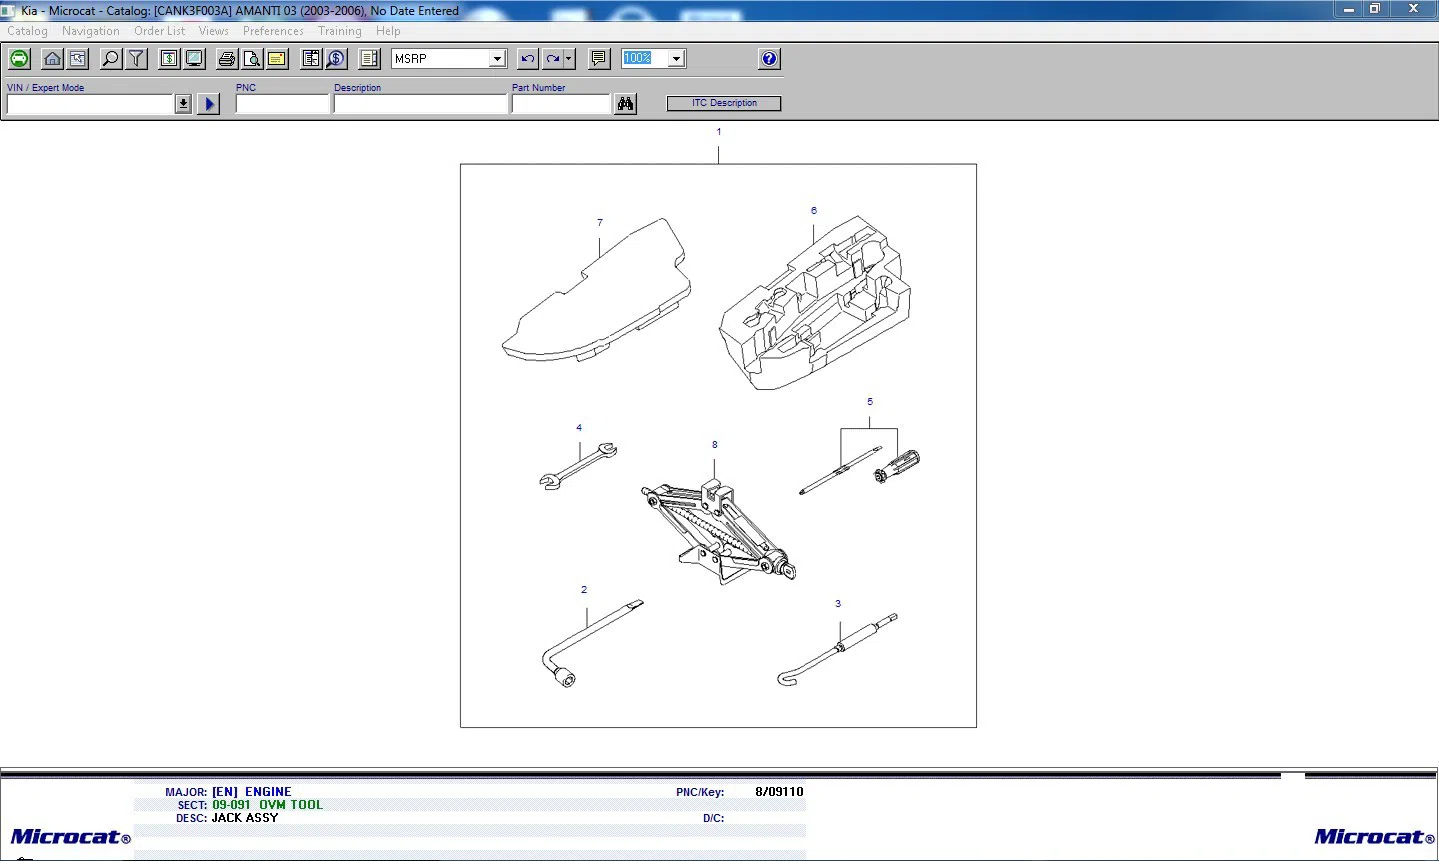
Task: Open the MSRP price type dropdown
Action: coord(497,59)
